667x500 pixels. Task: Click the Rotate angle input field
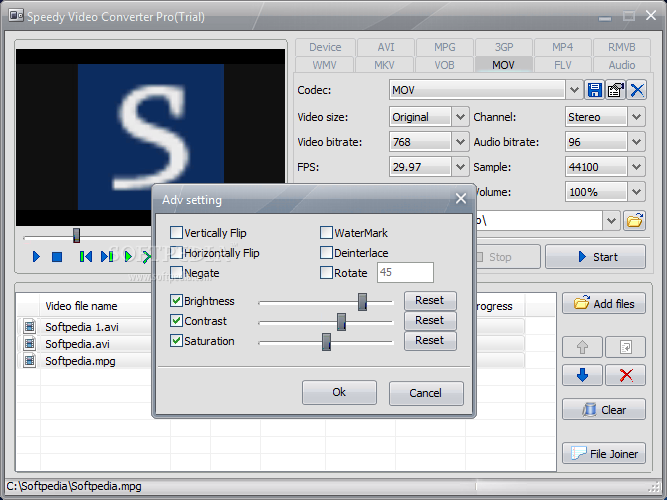(x=405, y=272)
